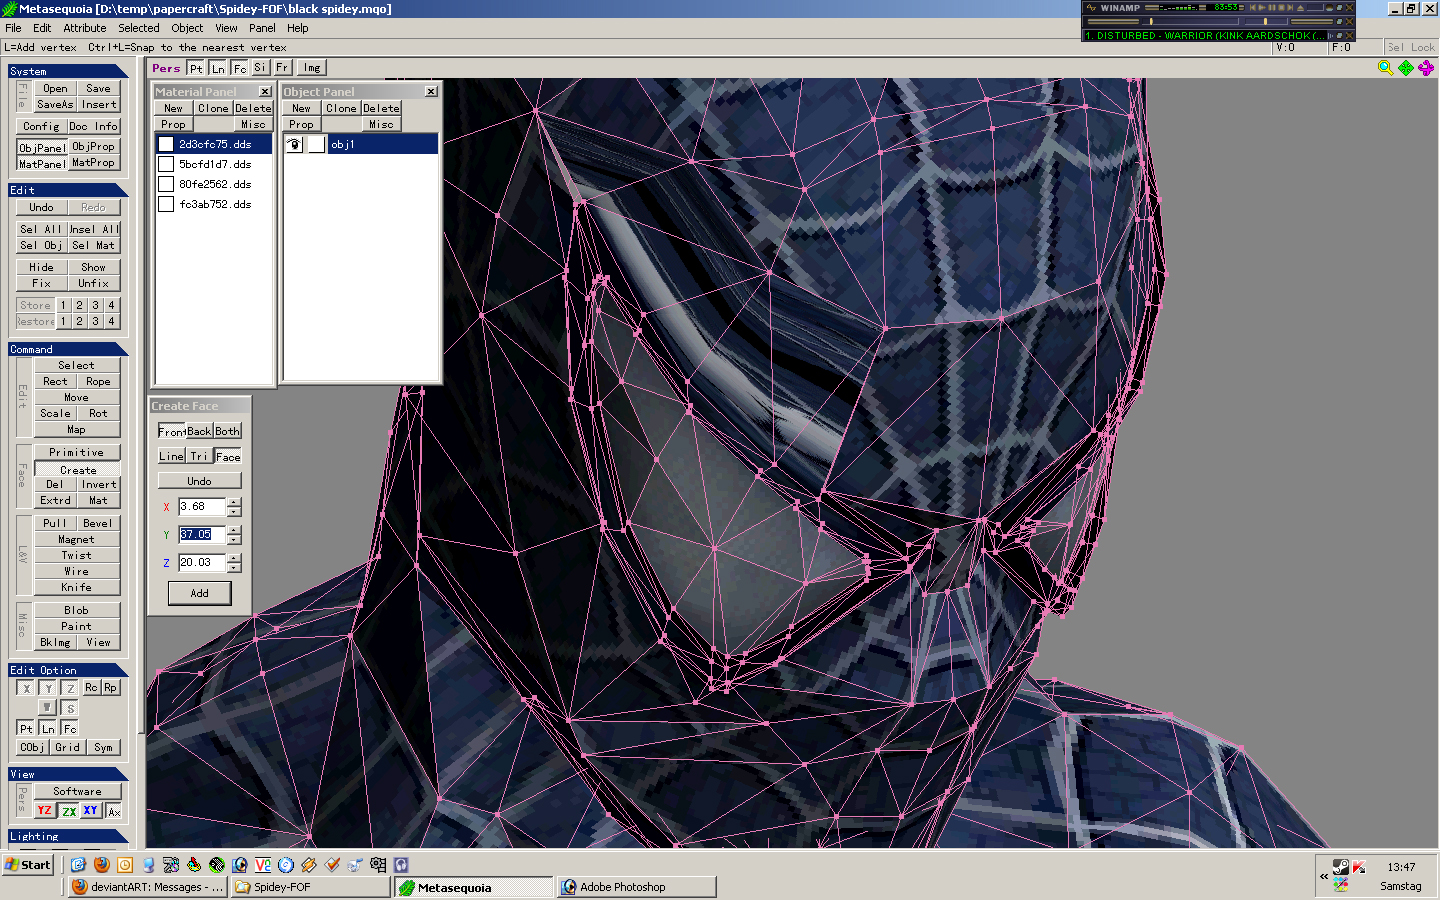Switch to Spidey-FOF folder in taskbar
Viewport: 1440px width, 900px height.
point(309,887)
